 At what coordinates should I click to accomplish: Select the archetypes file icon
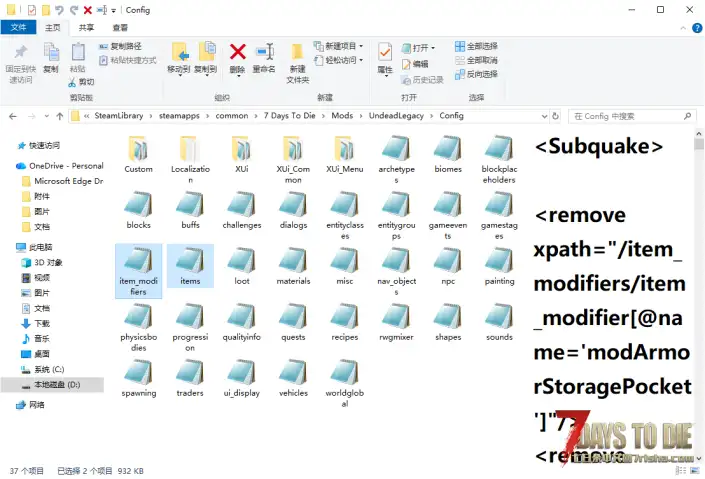coord(396,149)
